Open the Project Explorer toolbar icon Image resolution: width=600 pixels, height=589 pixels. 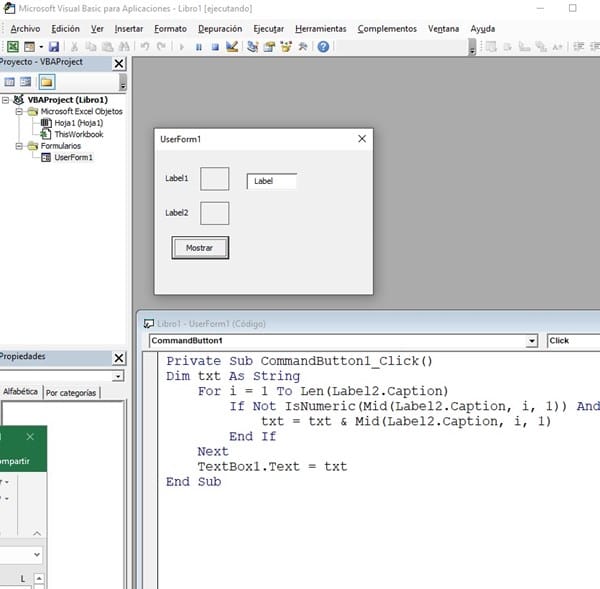254,47
